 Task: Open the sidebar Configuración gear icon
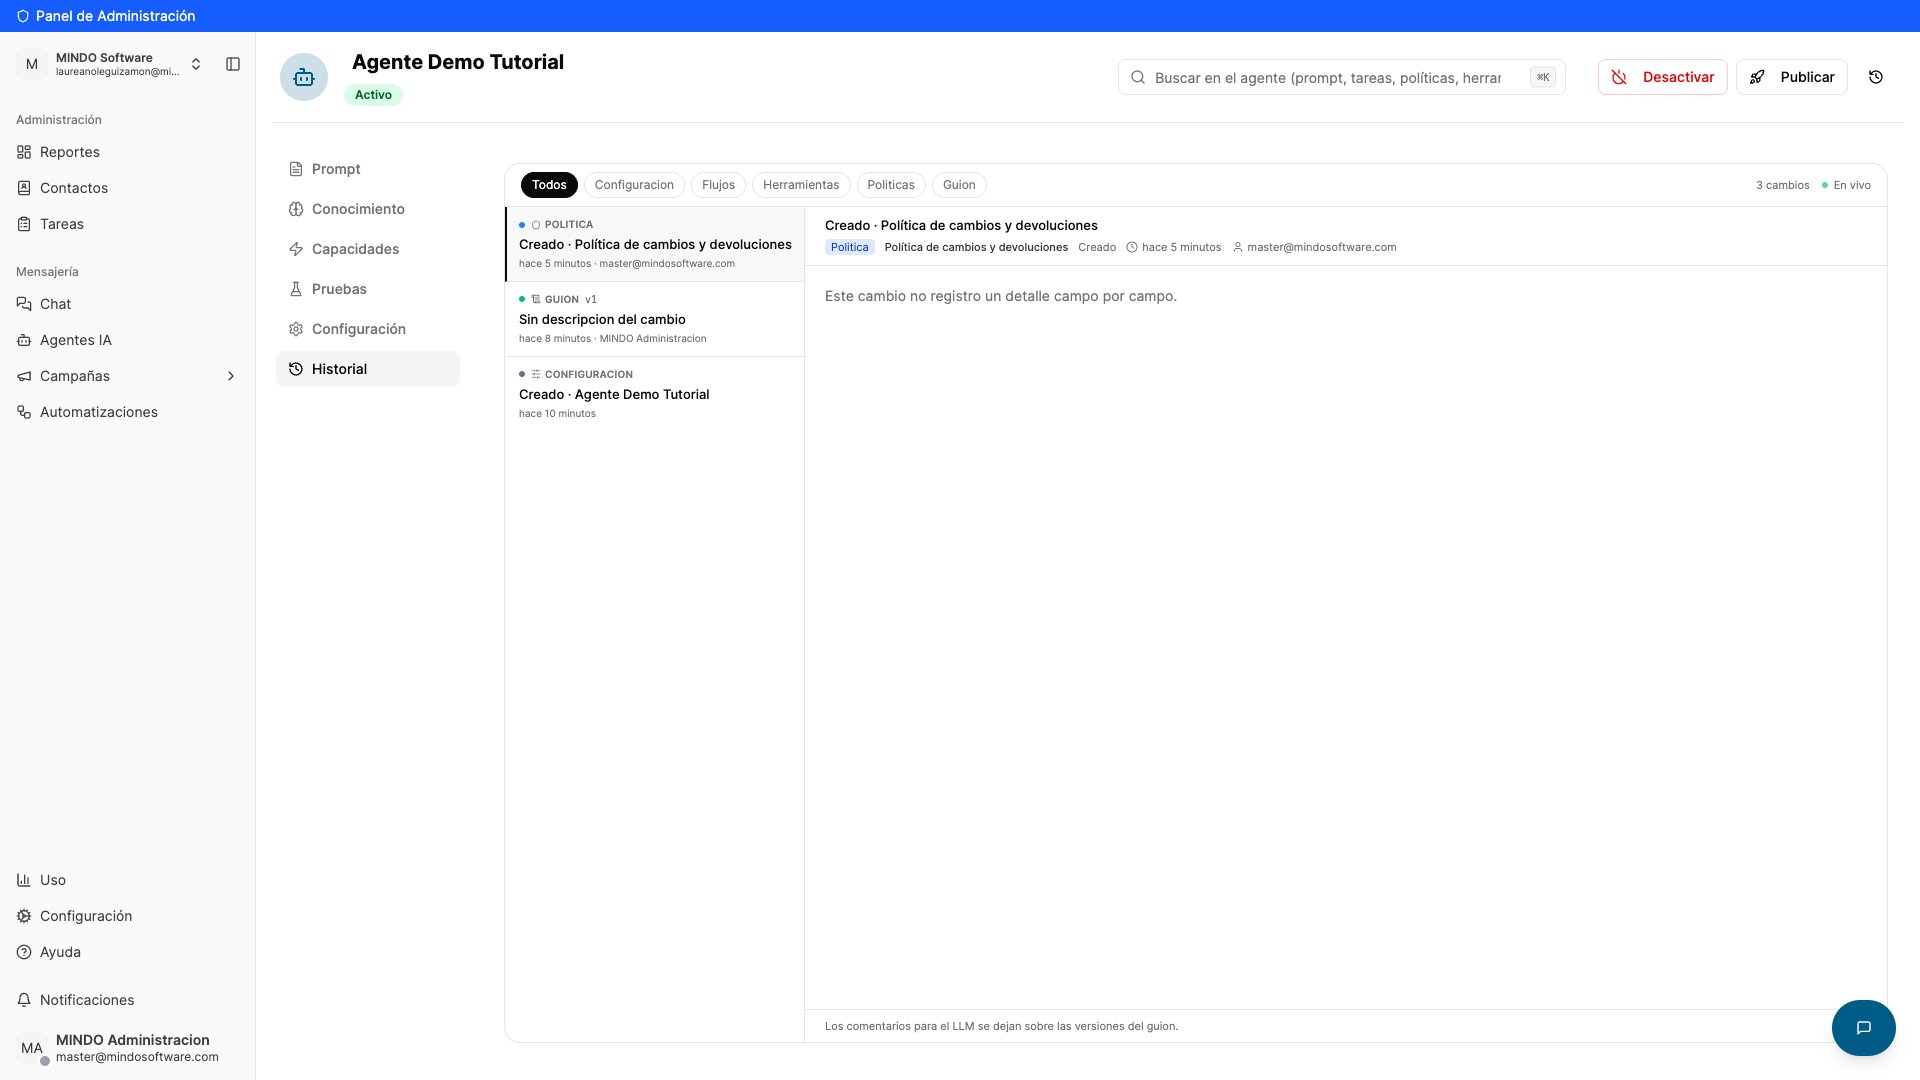[24, 916]
